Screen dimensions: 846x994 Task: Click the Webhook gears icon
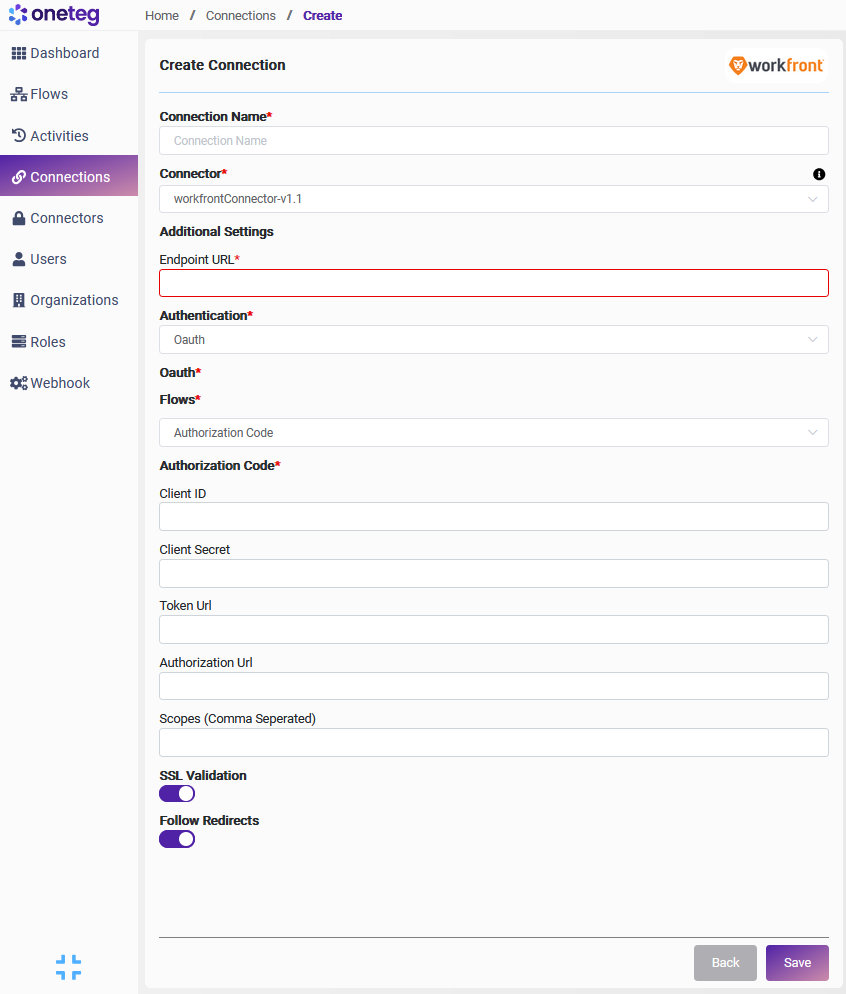pyautogui.click(x=19, y=383)
